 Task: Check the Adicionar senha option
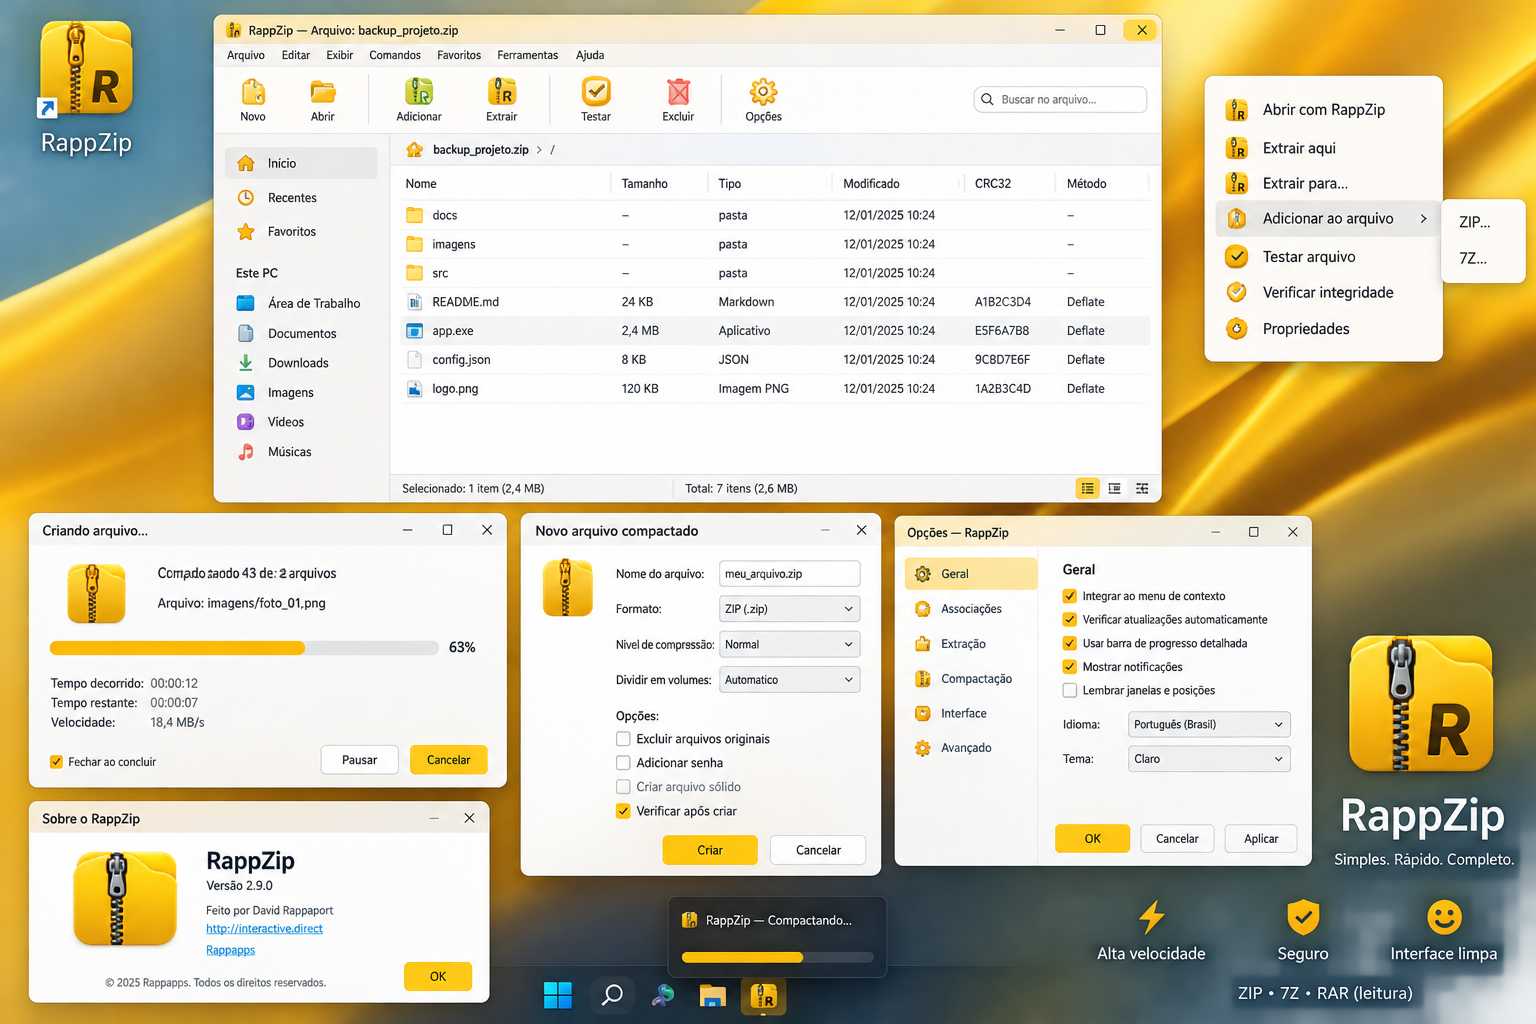coord(623,763)
